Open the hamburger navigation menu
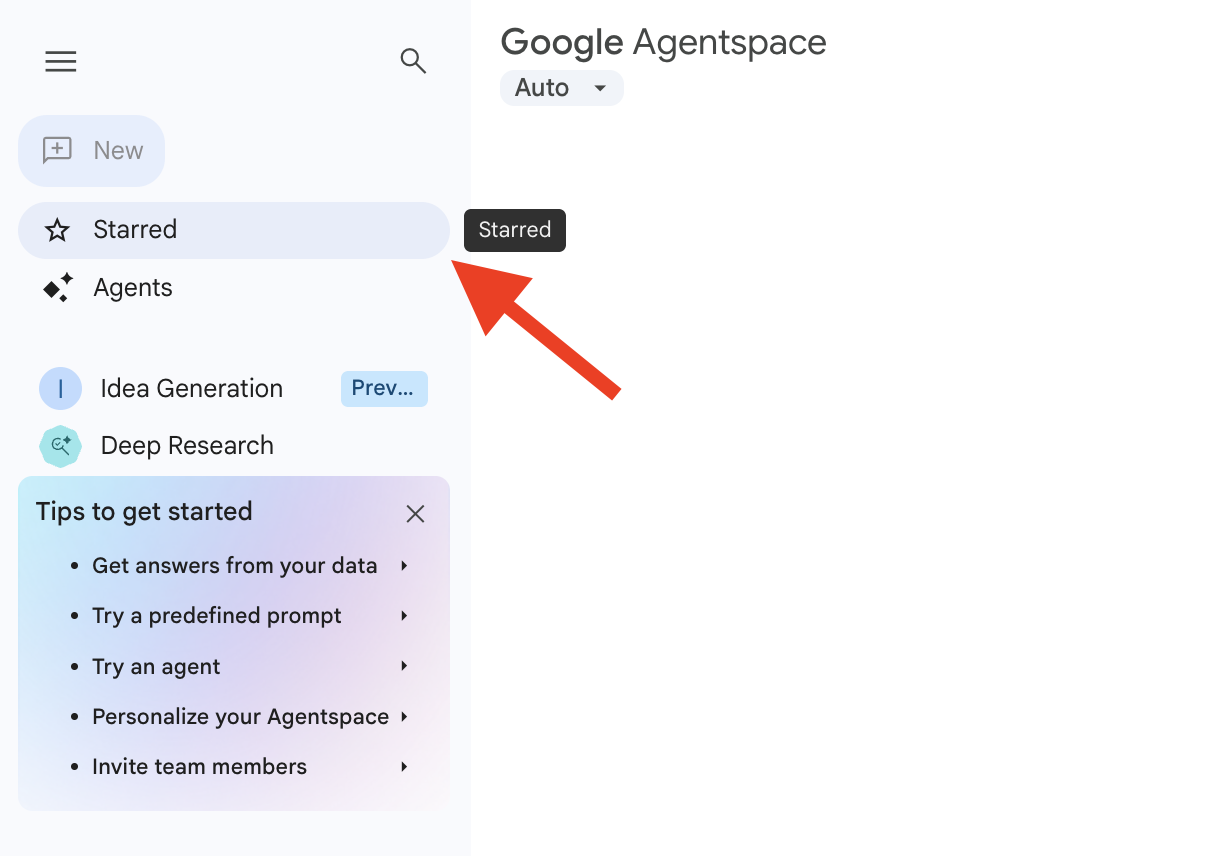 point(61,62)
